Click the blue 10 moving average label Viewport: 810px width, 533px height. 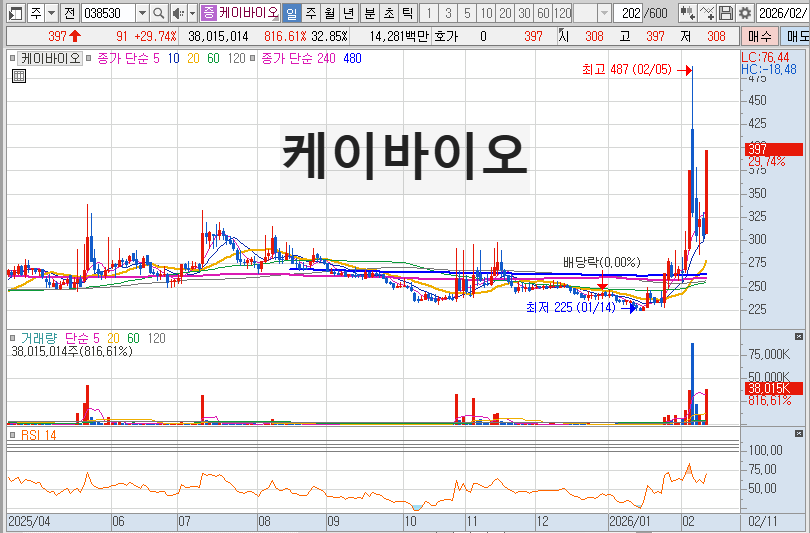point(173,58)
